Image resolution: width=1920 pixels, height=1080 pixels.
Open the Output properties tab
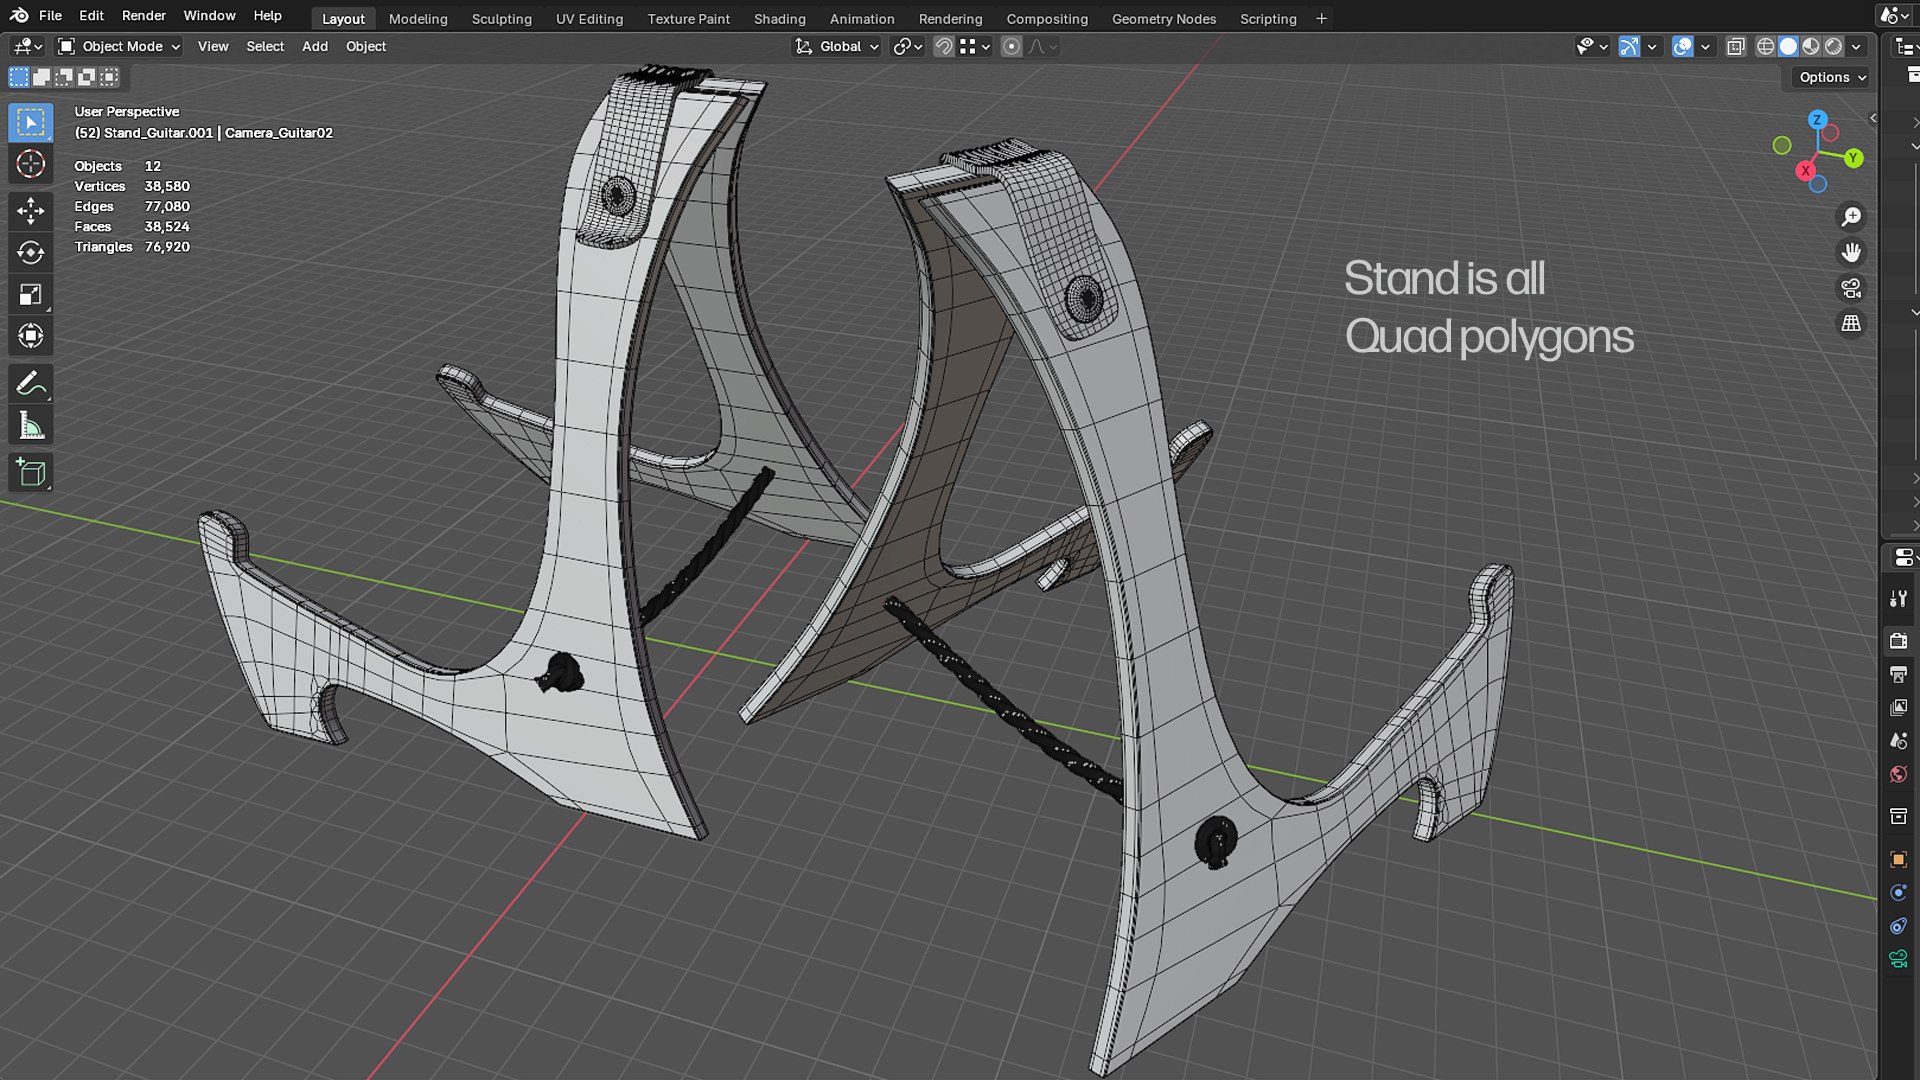point(1898,675)
